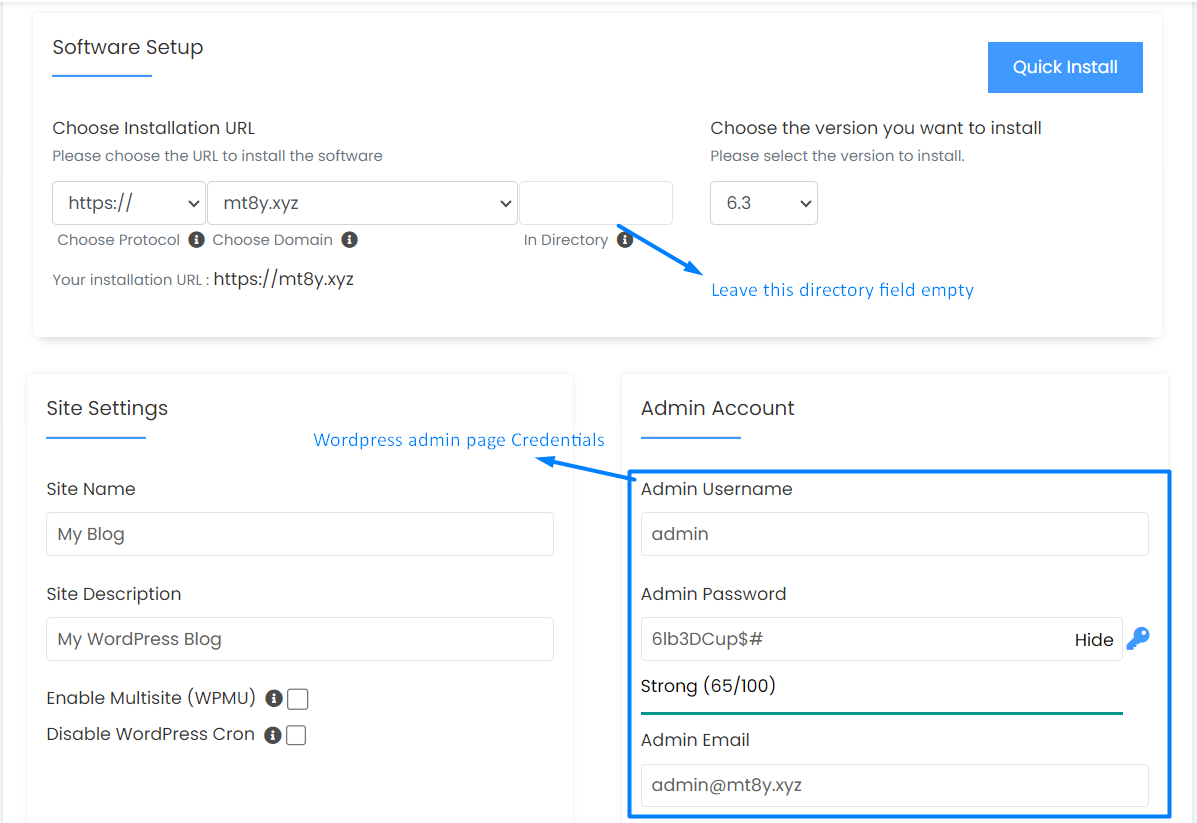Open the Disable WordPress Cron info icon

272,735
